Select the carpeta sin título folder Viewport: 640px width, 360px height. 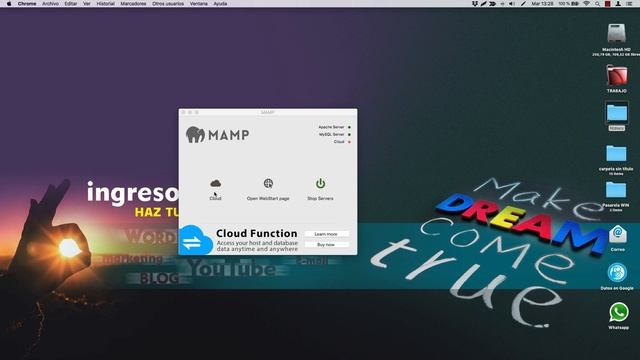click(x=616, y=154)
